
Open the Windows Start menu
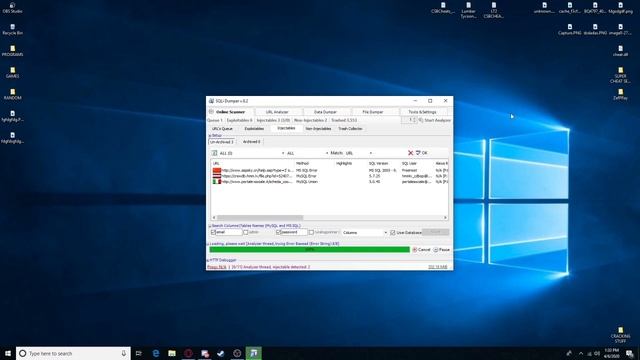point(8,353)
